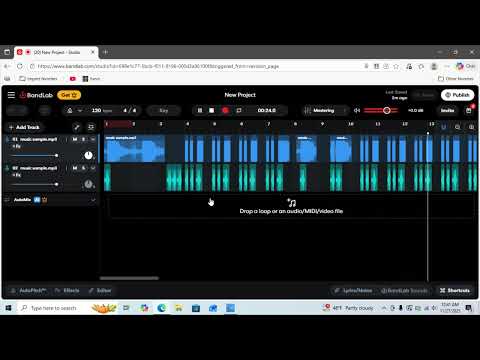This screenshot has width=480, height=360.
Task: Click the track 02 pan knob
Action: (x=88, y=184)
